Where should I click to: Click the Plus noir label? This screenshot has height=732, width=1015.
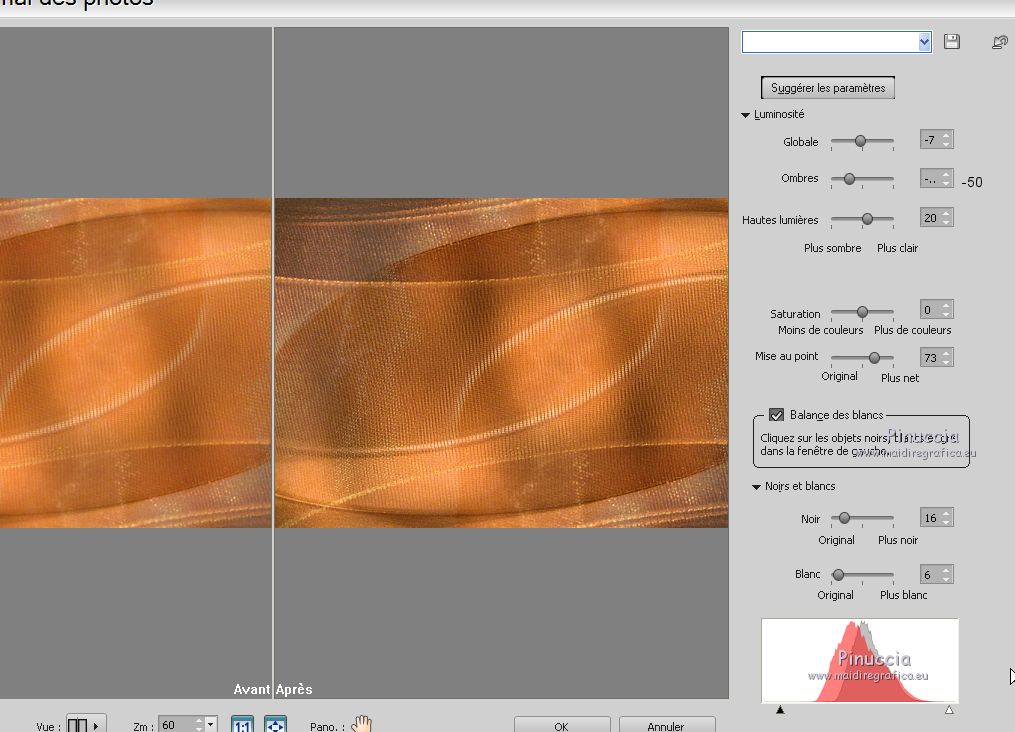point(898,540)
